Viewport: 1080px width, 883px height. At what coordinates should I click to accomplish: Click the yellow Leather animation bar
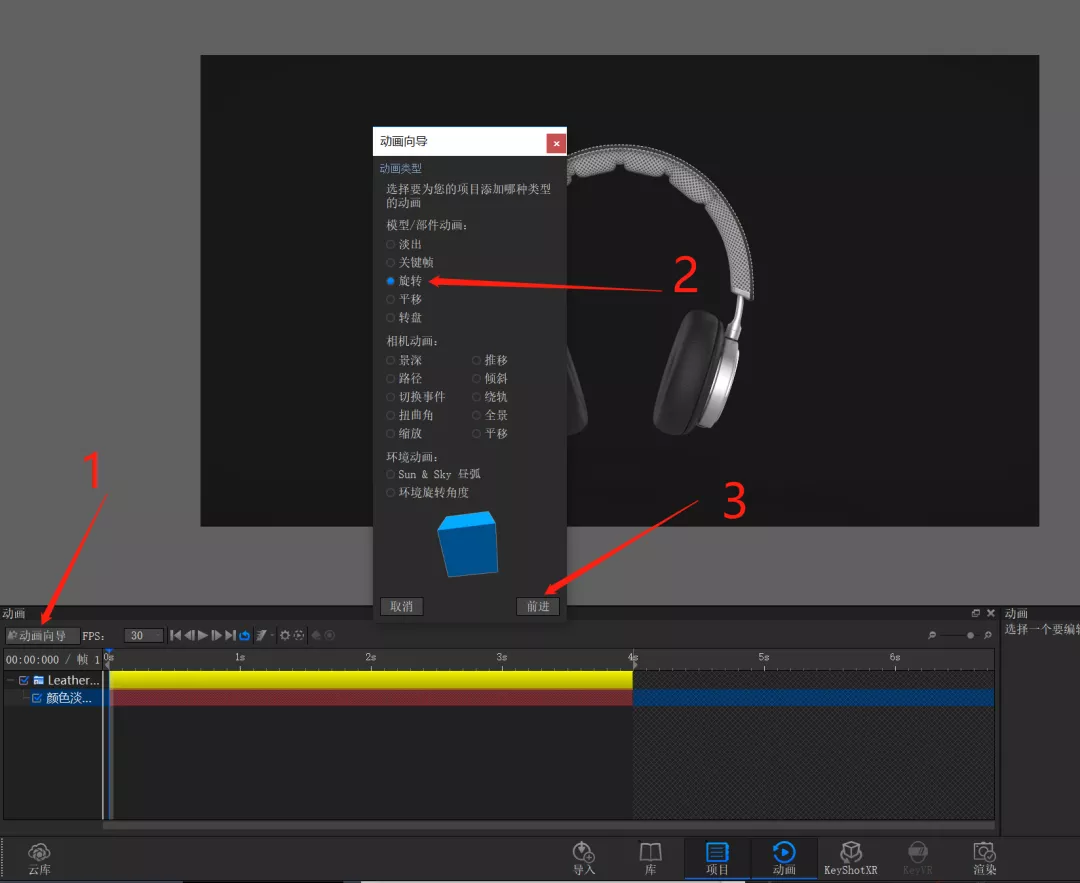pyautogui.click(x=371, y=680)
